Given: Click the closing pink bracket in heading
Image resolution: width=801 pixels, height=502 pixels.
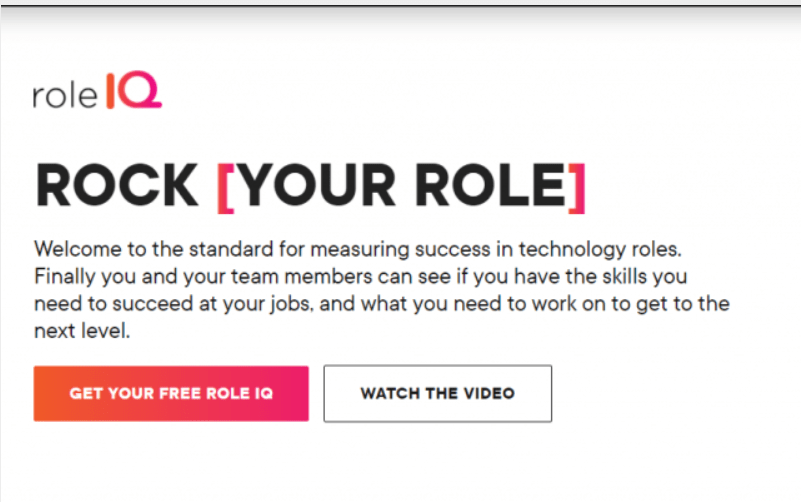Looking at the screenshot, I should (x=577, y=188).
